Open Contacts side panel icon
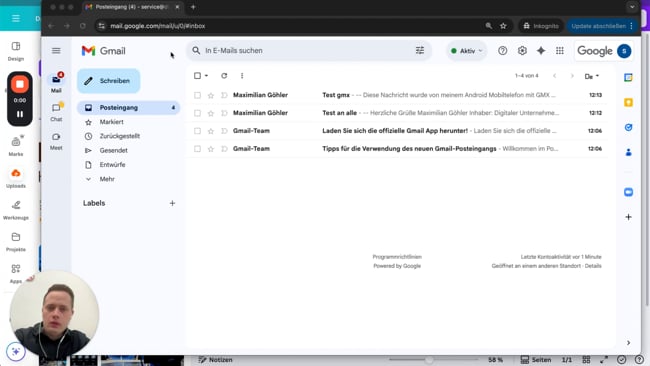Screen dimensions: 650x366 coord(628,153)
